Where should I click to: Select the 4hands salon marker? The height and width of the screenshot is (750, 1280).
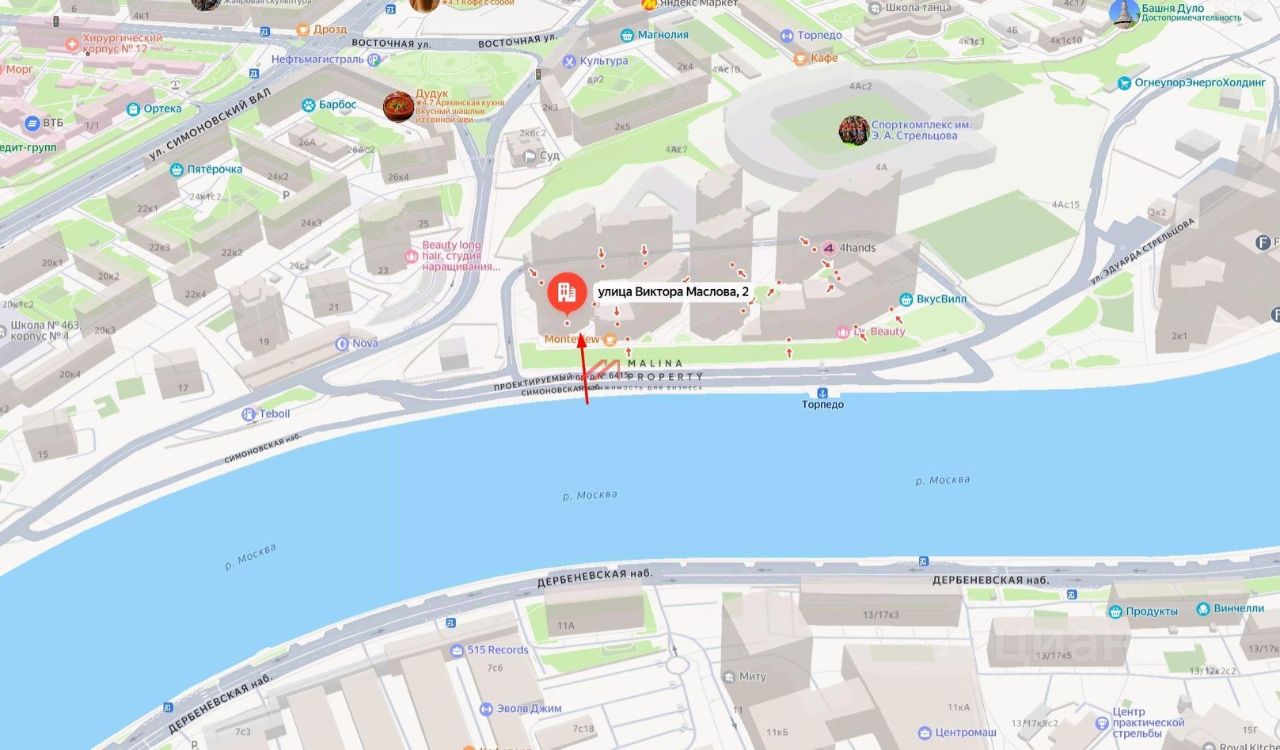[x=828, y=247]
